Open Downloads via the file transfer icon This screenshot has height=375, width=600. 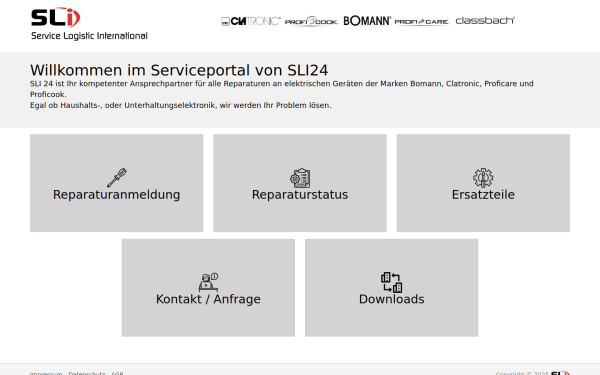(391, 282)
